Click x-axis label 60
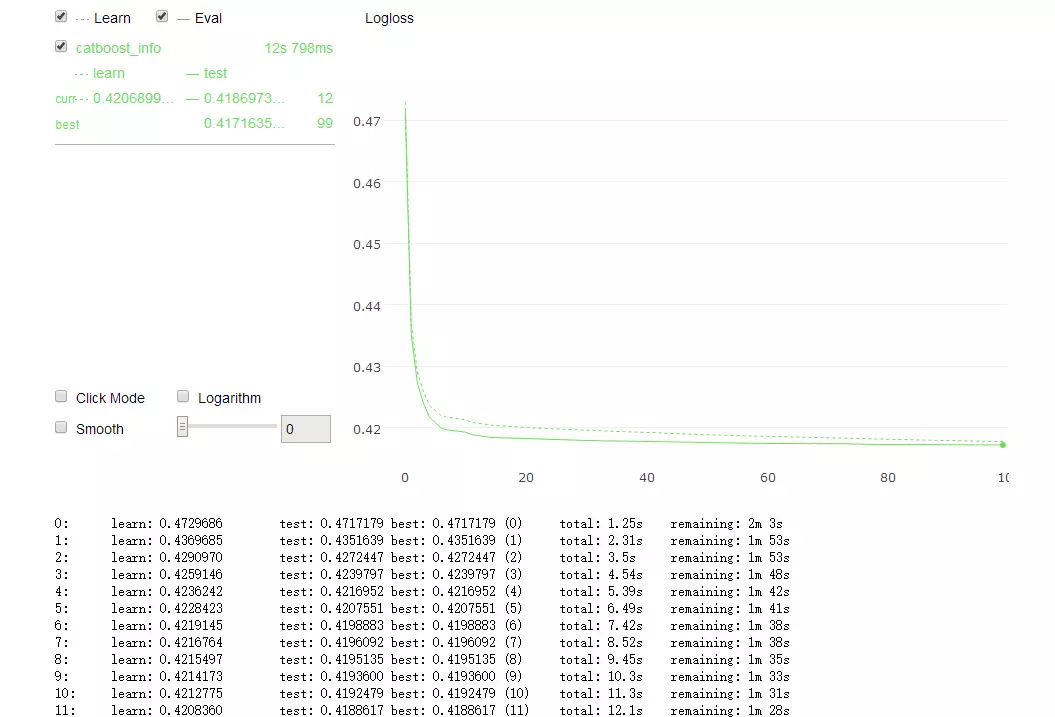The height and width of the screenshot is (717, 1055). click(x=768, y=478)
